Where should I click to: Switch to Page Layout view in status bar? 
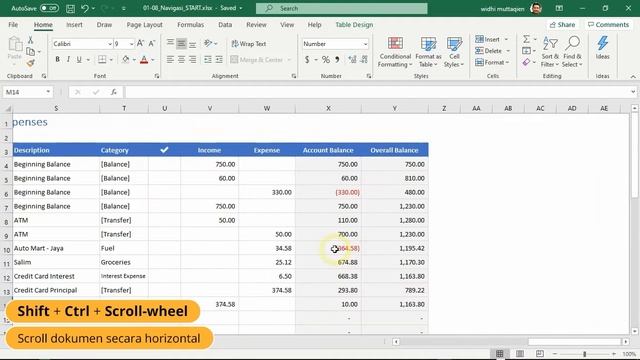(x=520, y=353)
